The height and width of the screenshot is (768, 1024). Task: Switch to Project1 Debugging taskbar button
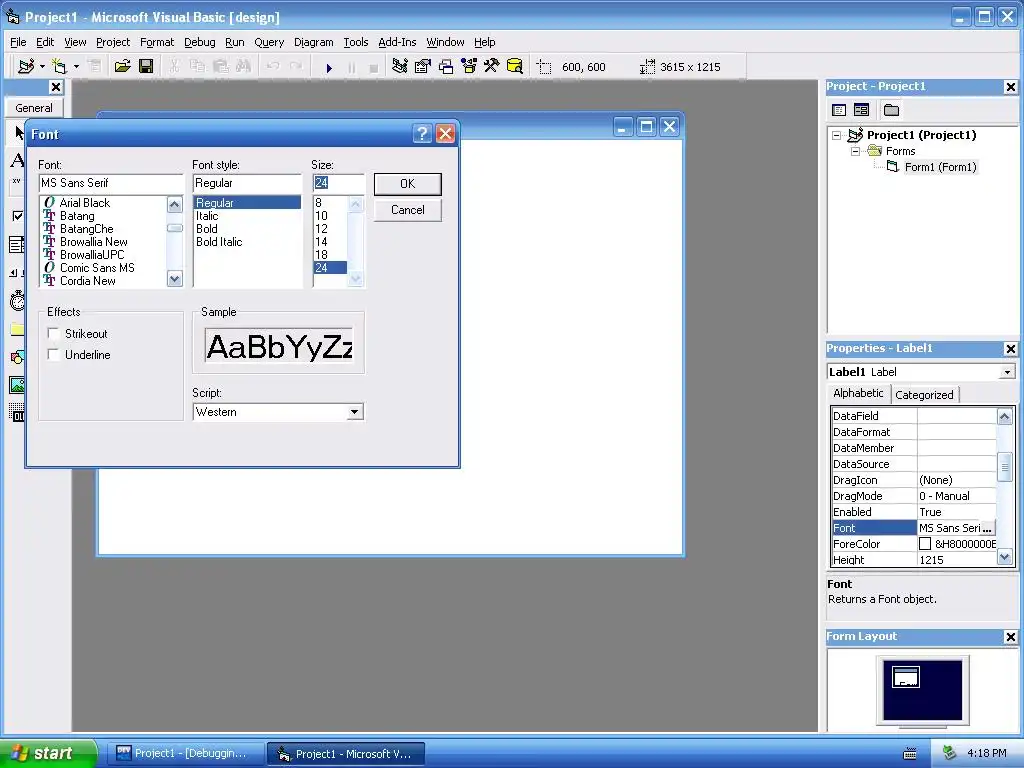[x=185, y=754]
